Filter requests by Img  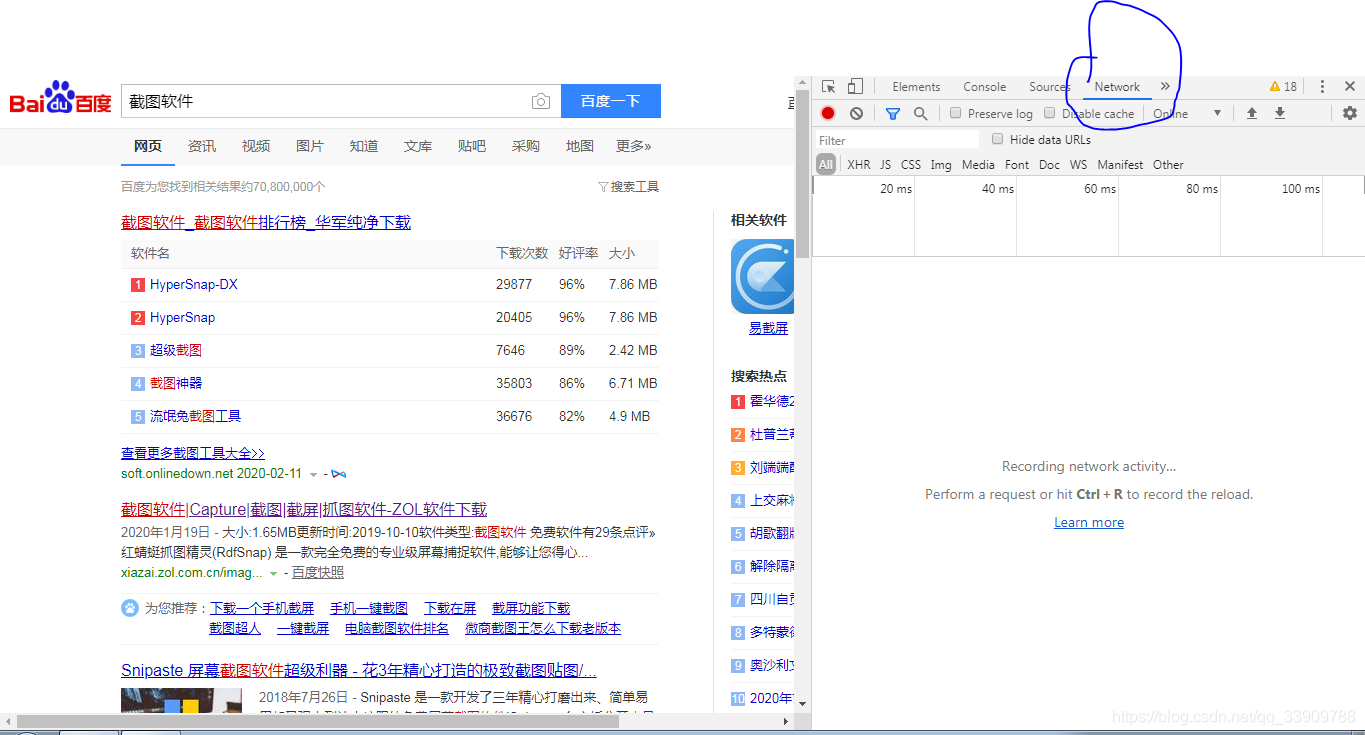point(941,165)
